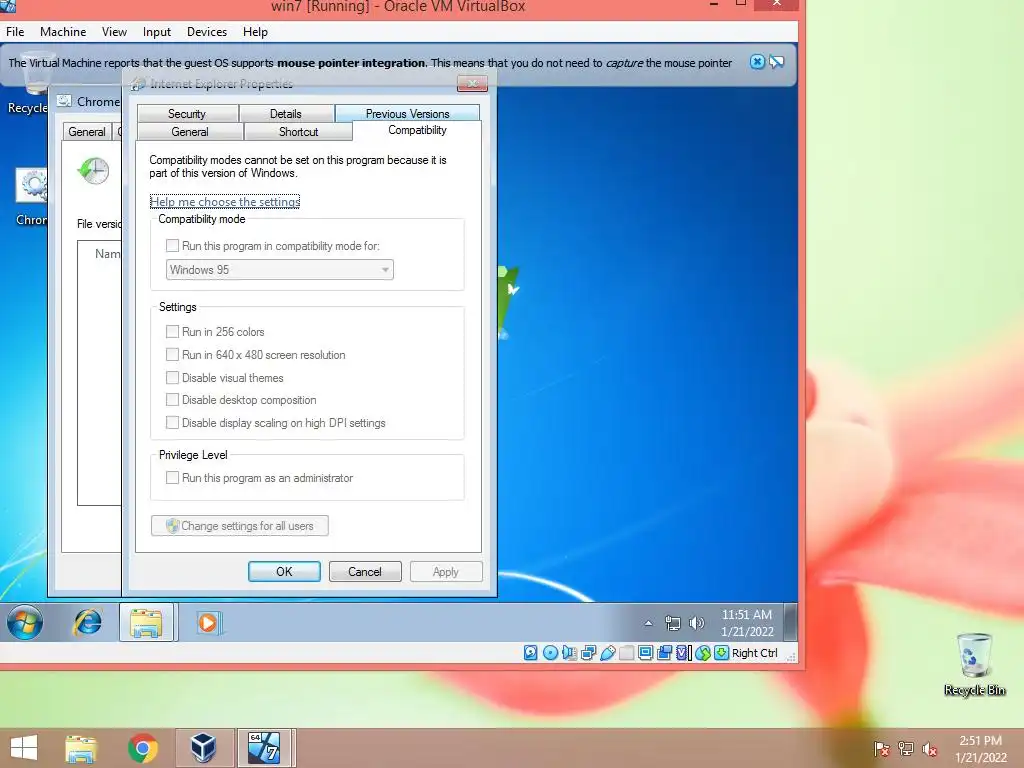Click the virtualization 'V' CPU icon in status bar
This screenshot has height=768, width=1024.
(x=683, y=652)
